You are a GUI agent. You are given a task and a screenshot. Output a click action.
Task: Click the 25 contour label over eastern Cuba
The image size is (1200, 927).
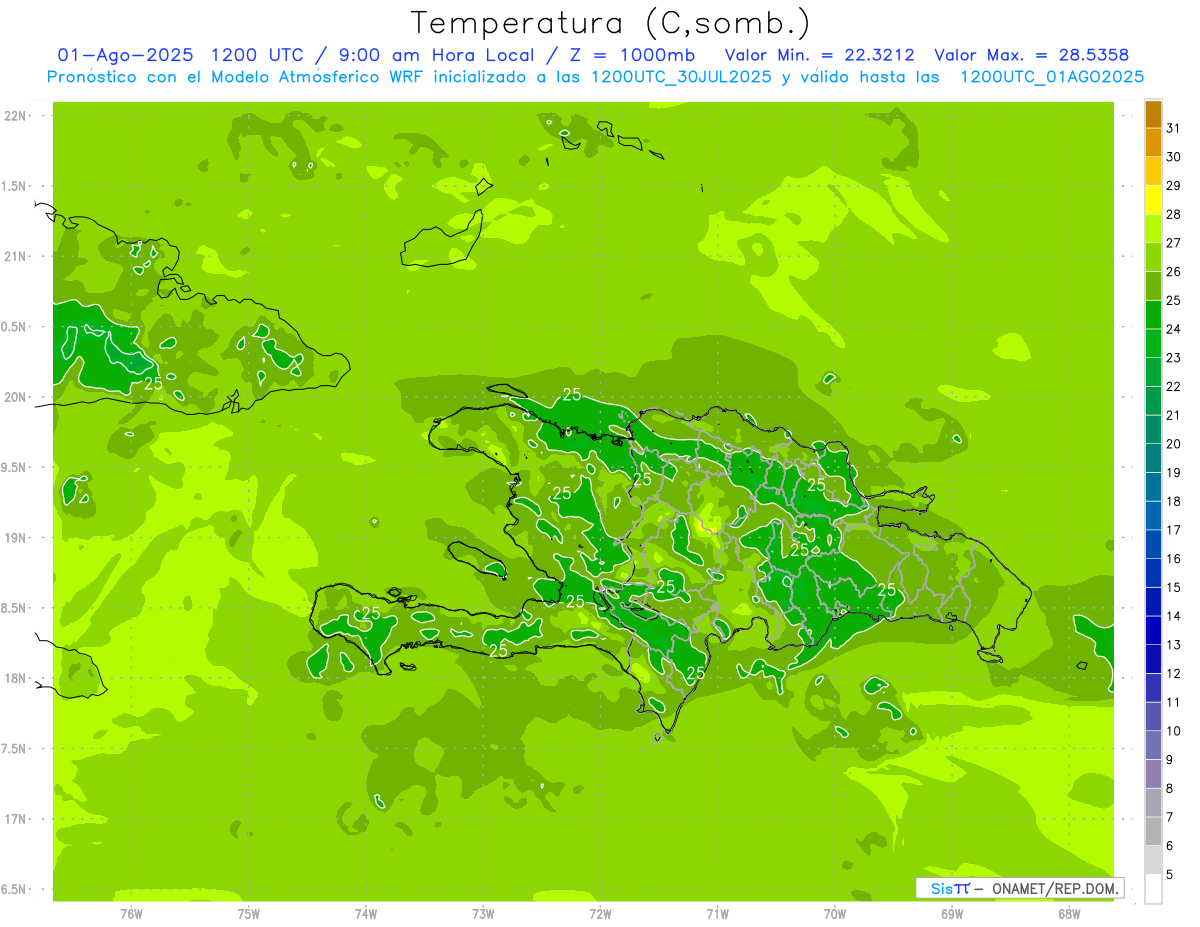(x=153, y=383)
